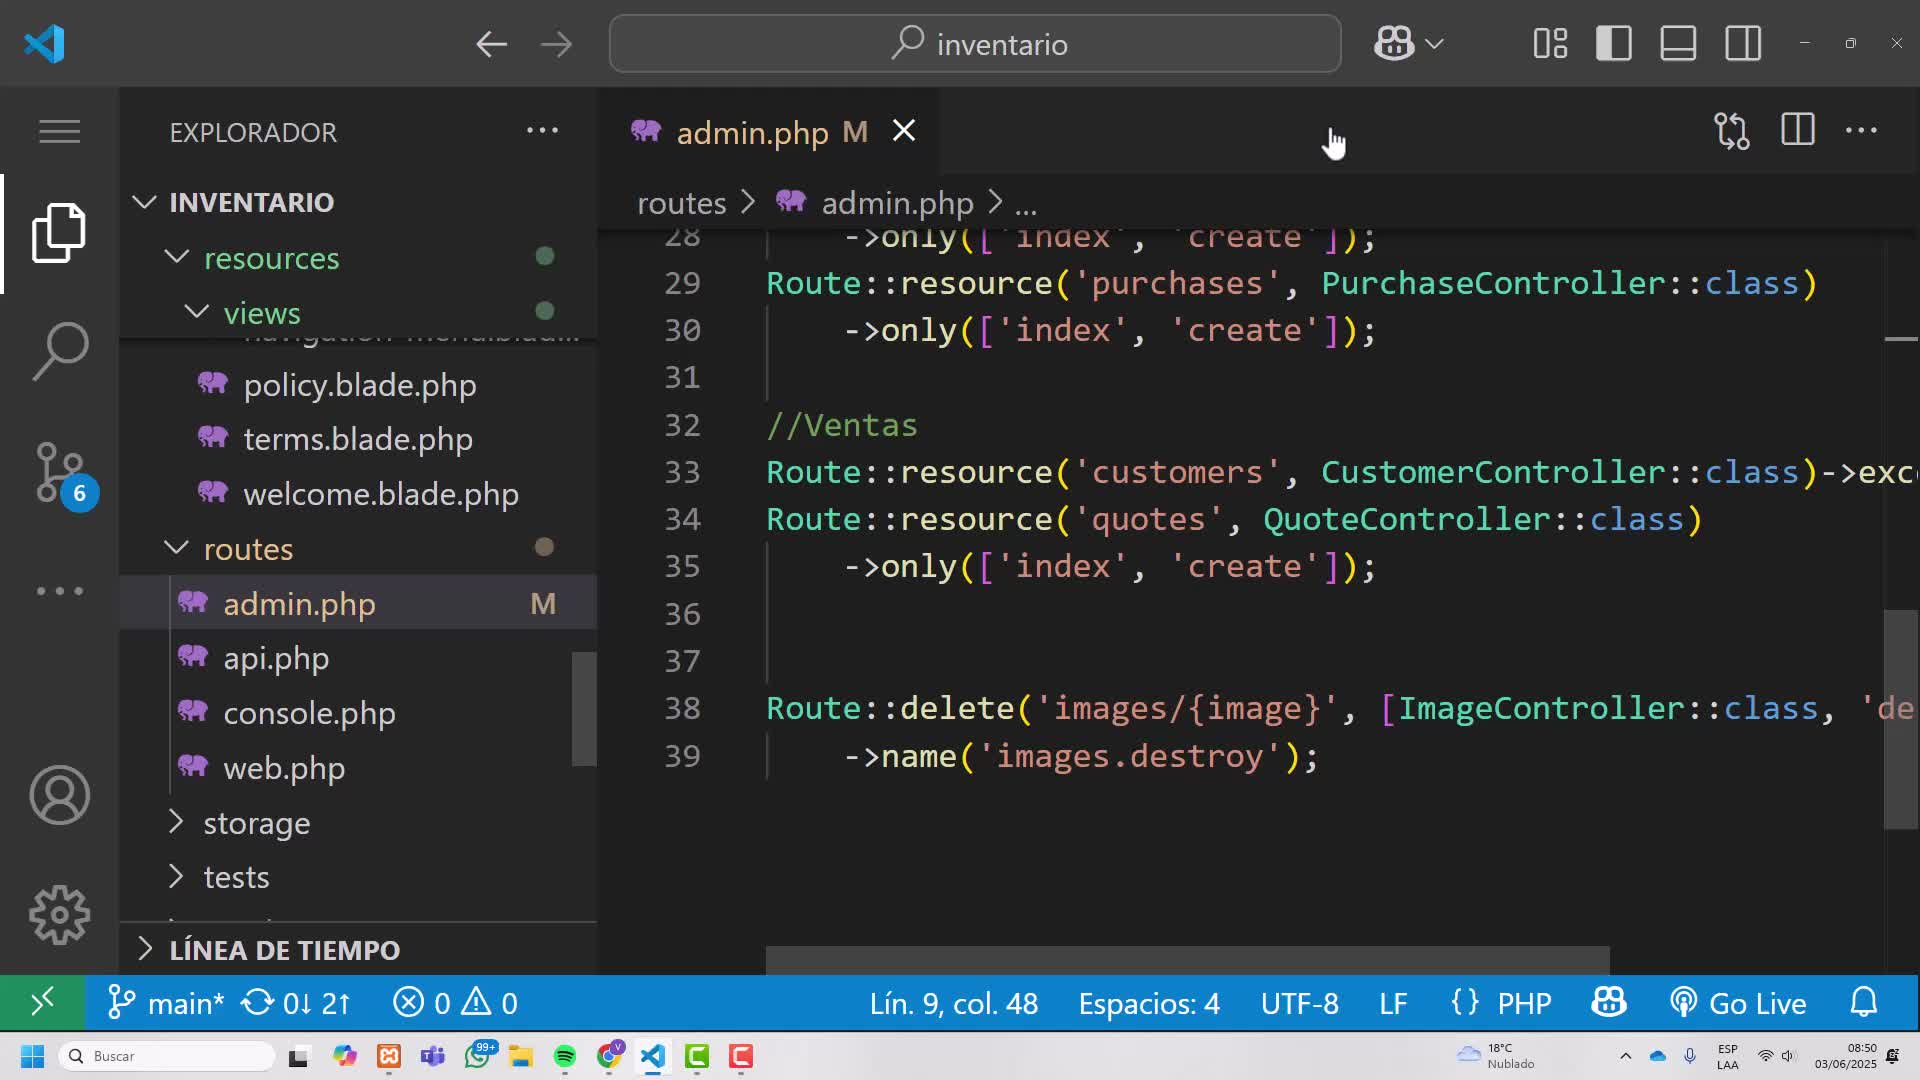
Task: Expand the storage folder
Action: (176, 822)
